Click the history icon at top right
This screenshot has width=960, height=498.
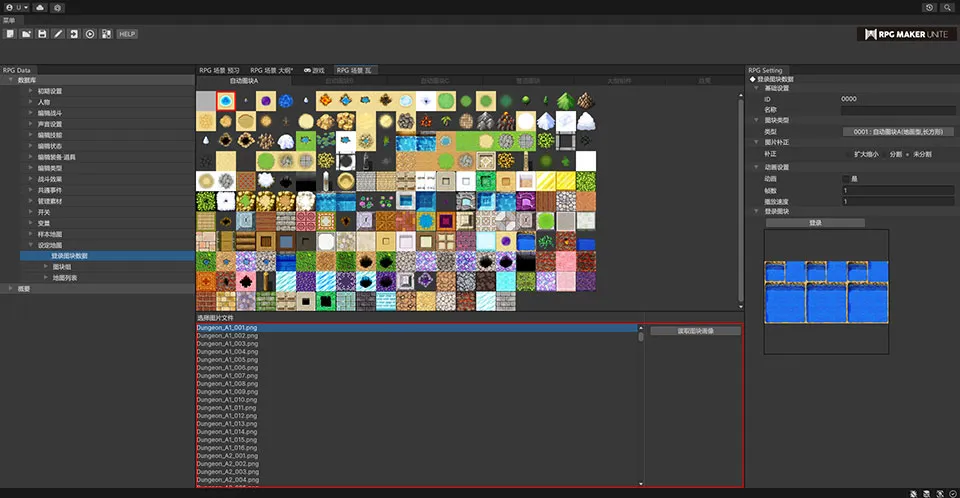[x=930, y=7]
